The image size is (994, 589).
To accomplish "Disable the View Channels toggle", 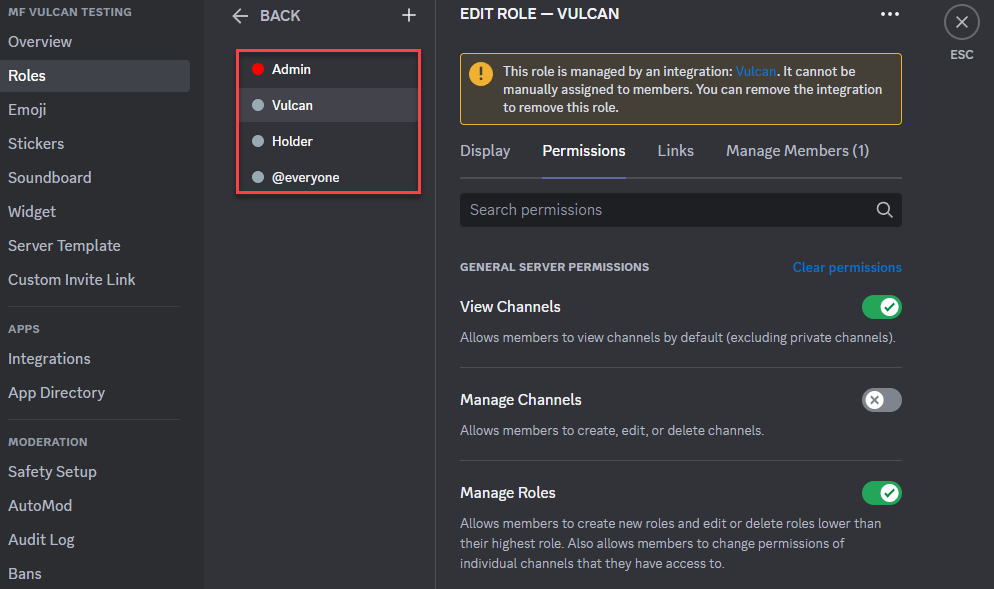I will (881, 307).
